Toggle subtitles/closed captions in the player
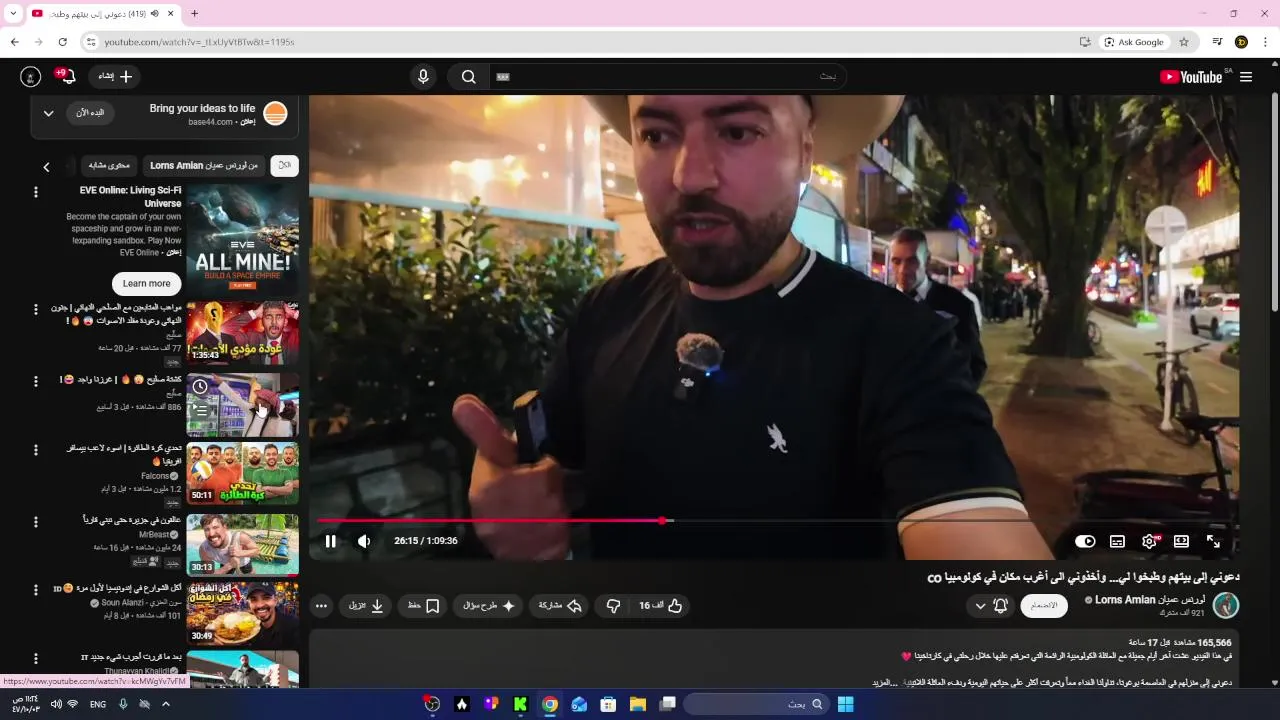The height and width of the screenshot is (720, 1280). pos(1117,541)
